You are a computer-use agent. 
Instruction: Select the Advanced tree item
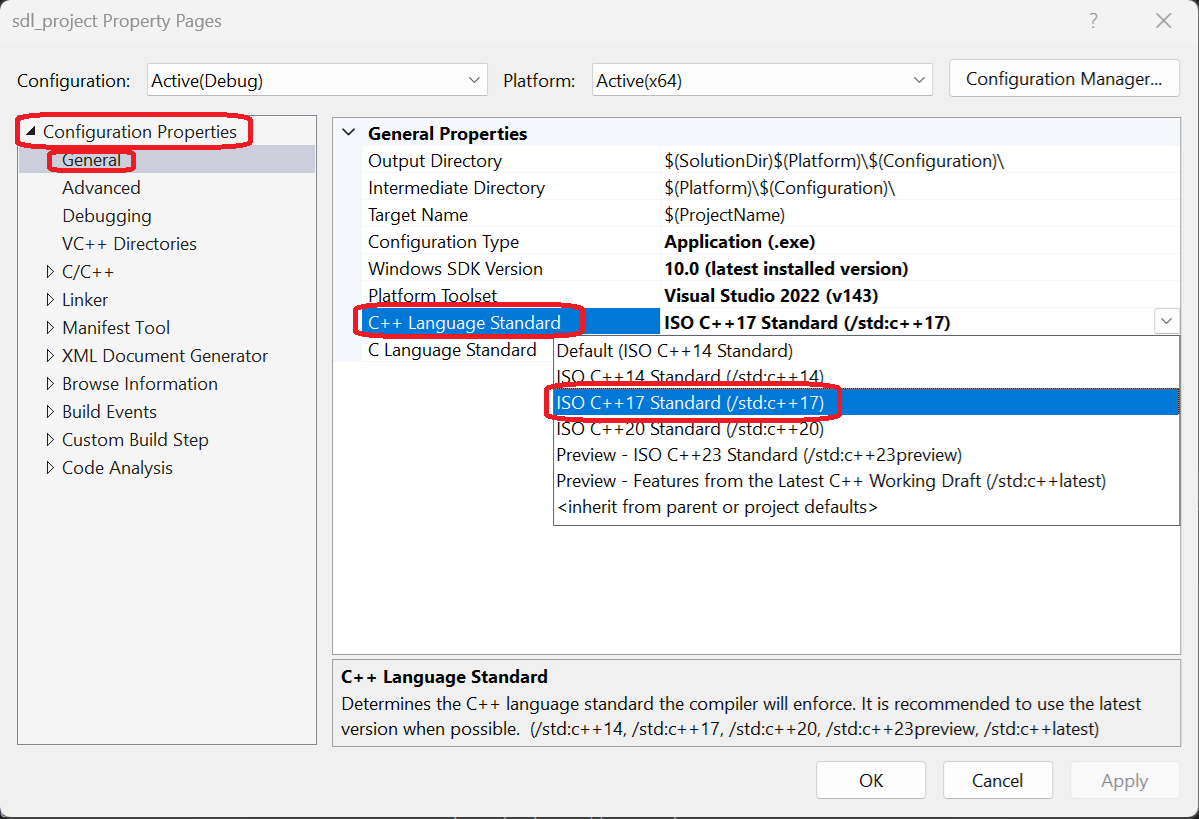101,188
